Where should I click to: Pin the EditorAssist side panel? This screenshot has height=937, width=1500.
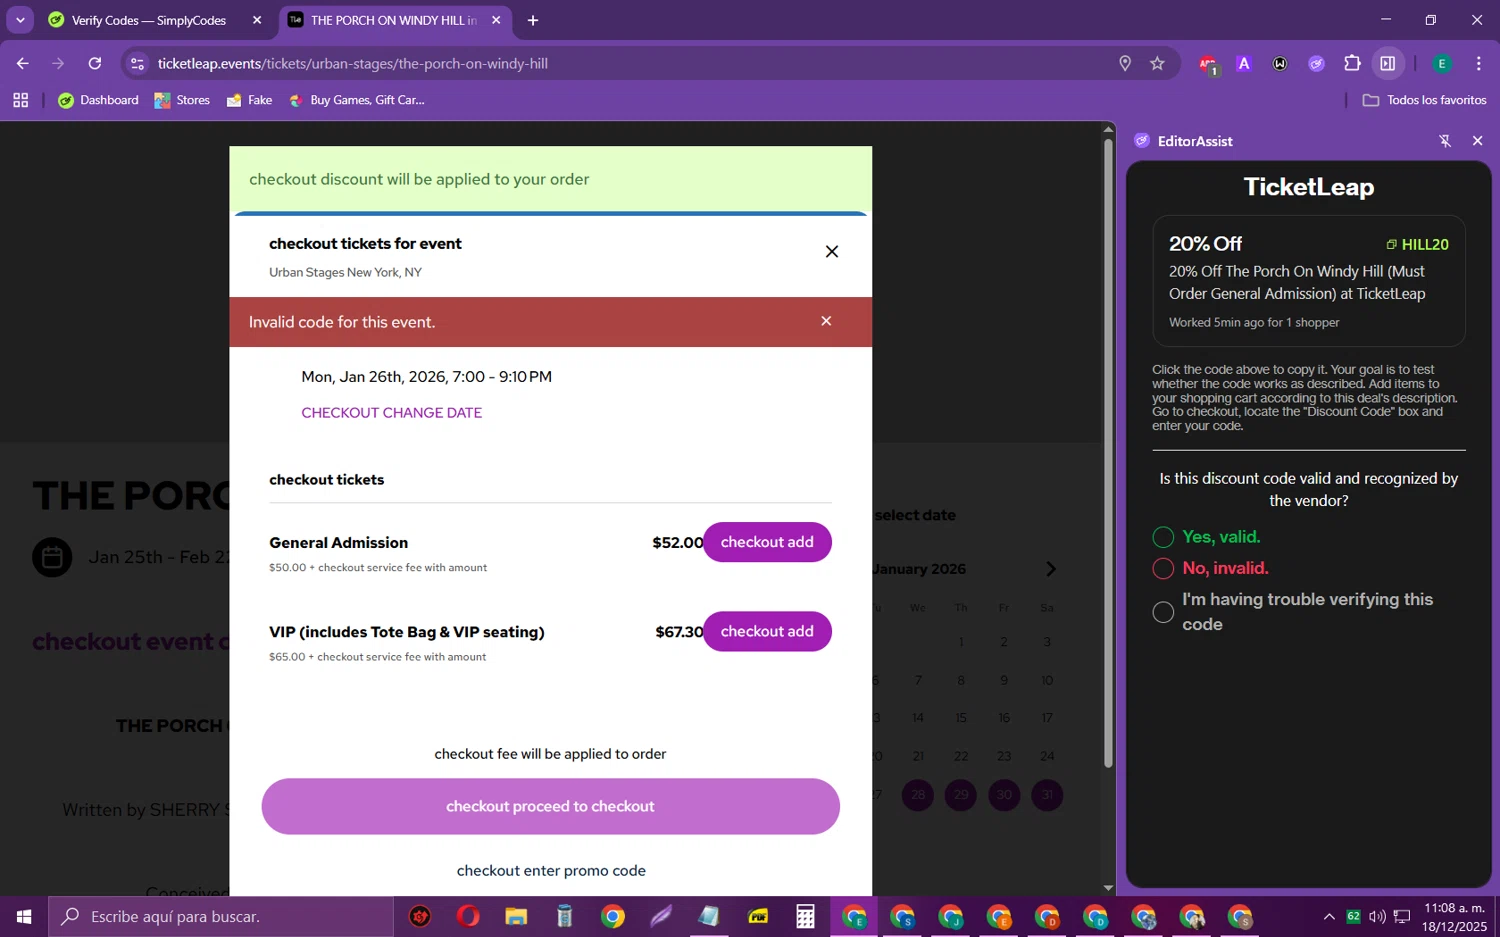coord(1445,141)
